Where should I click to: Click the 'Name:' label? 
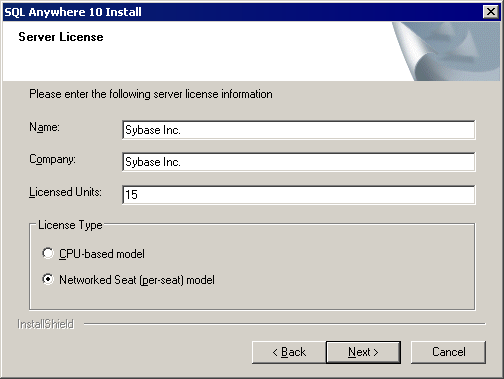[x=44, y=127]
